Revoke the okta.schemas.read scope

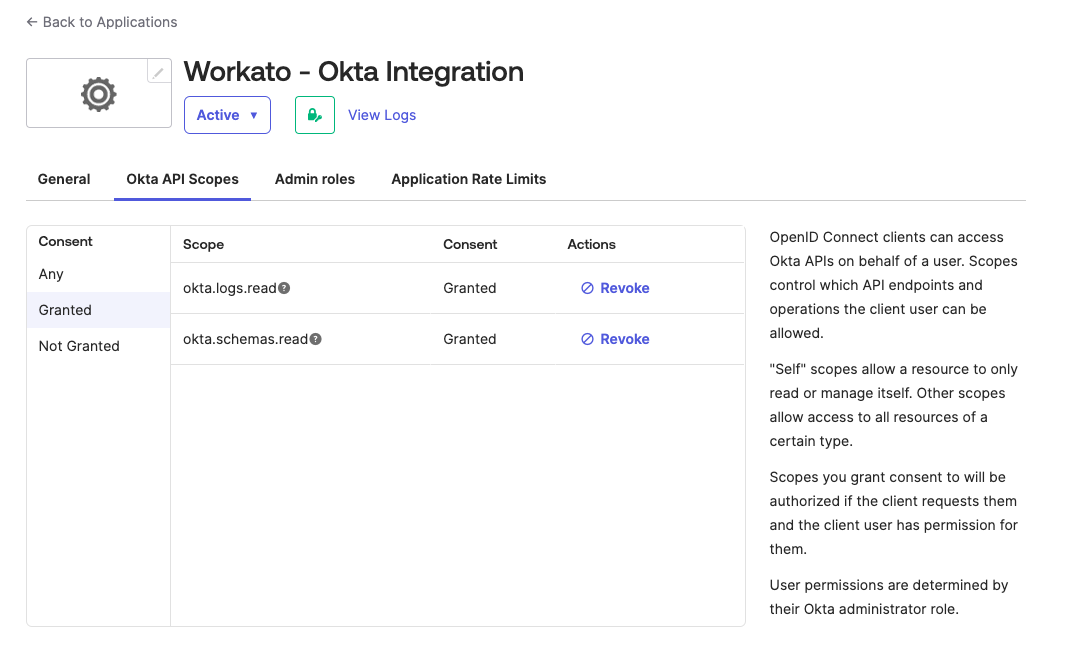[x=622, y=339]
